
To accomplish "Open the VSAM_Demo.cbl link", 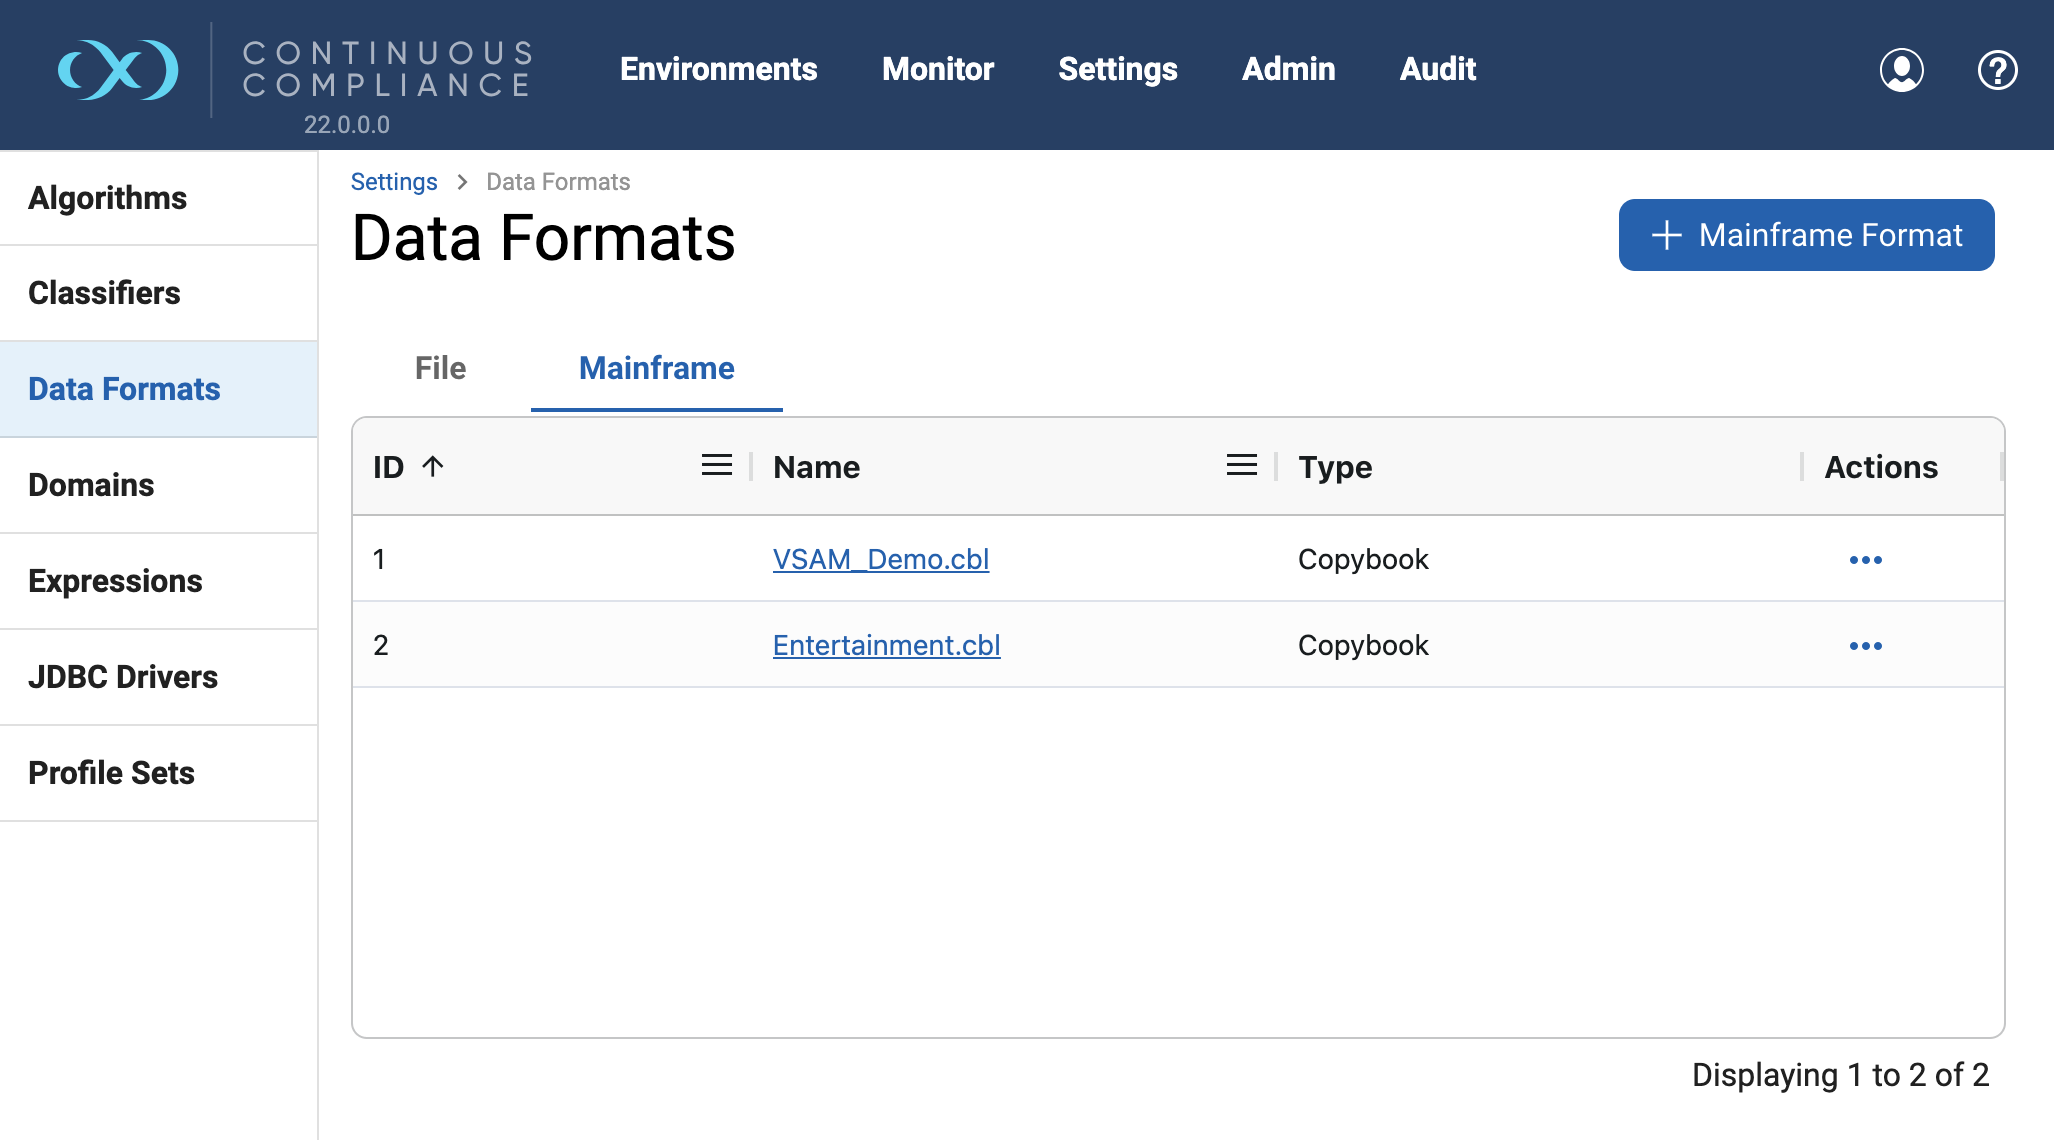I will [880, 560].
